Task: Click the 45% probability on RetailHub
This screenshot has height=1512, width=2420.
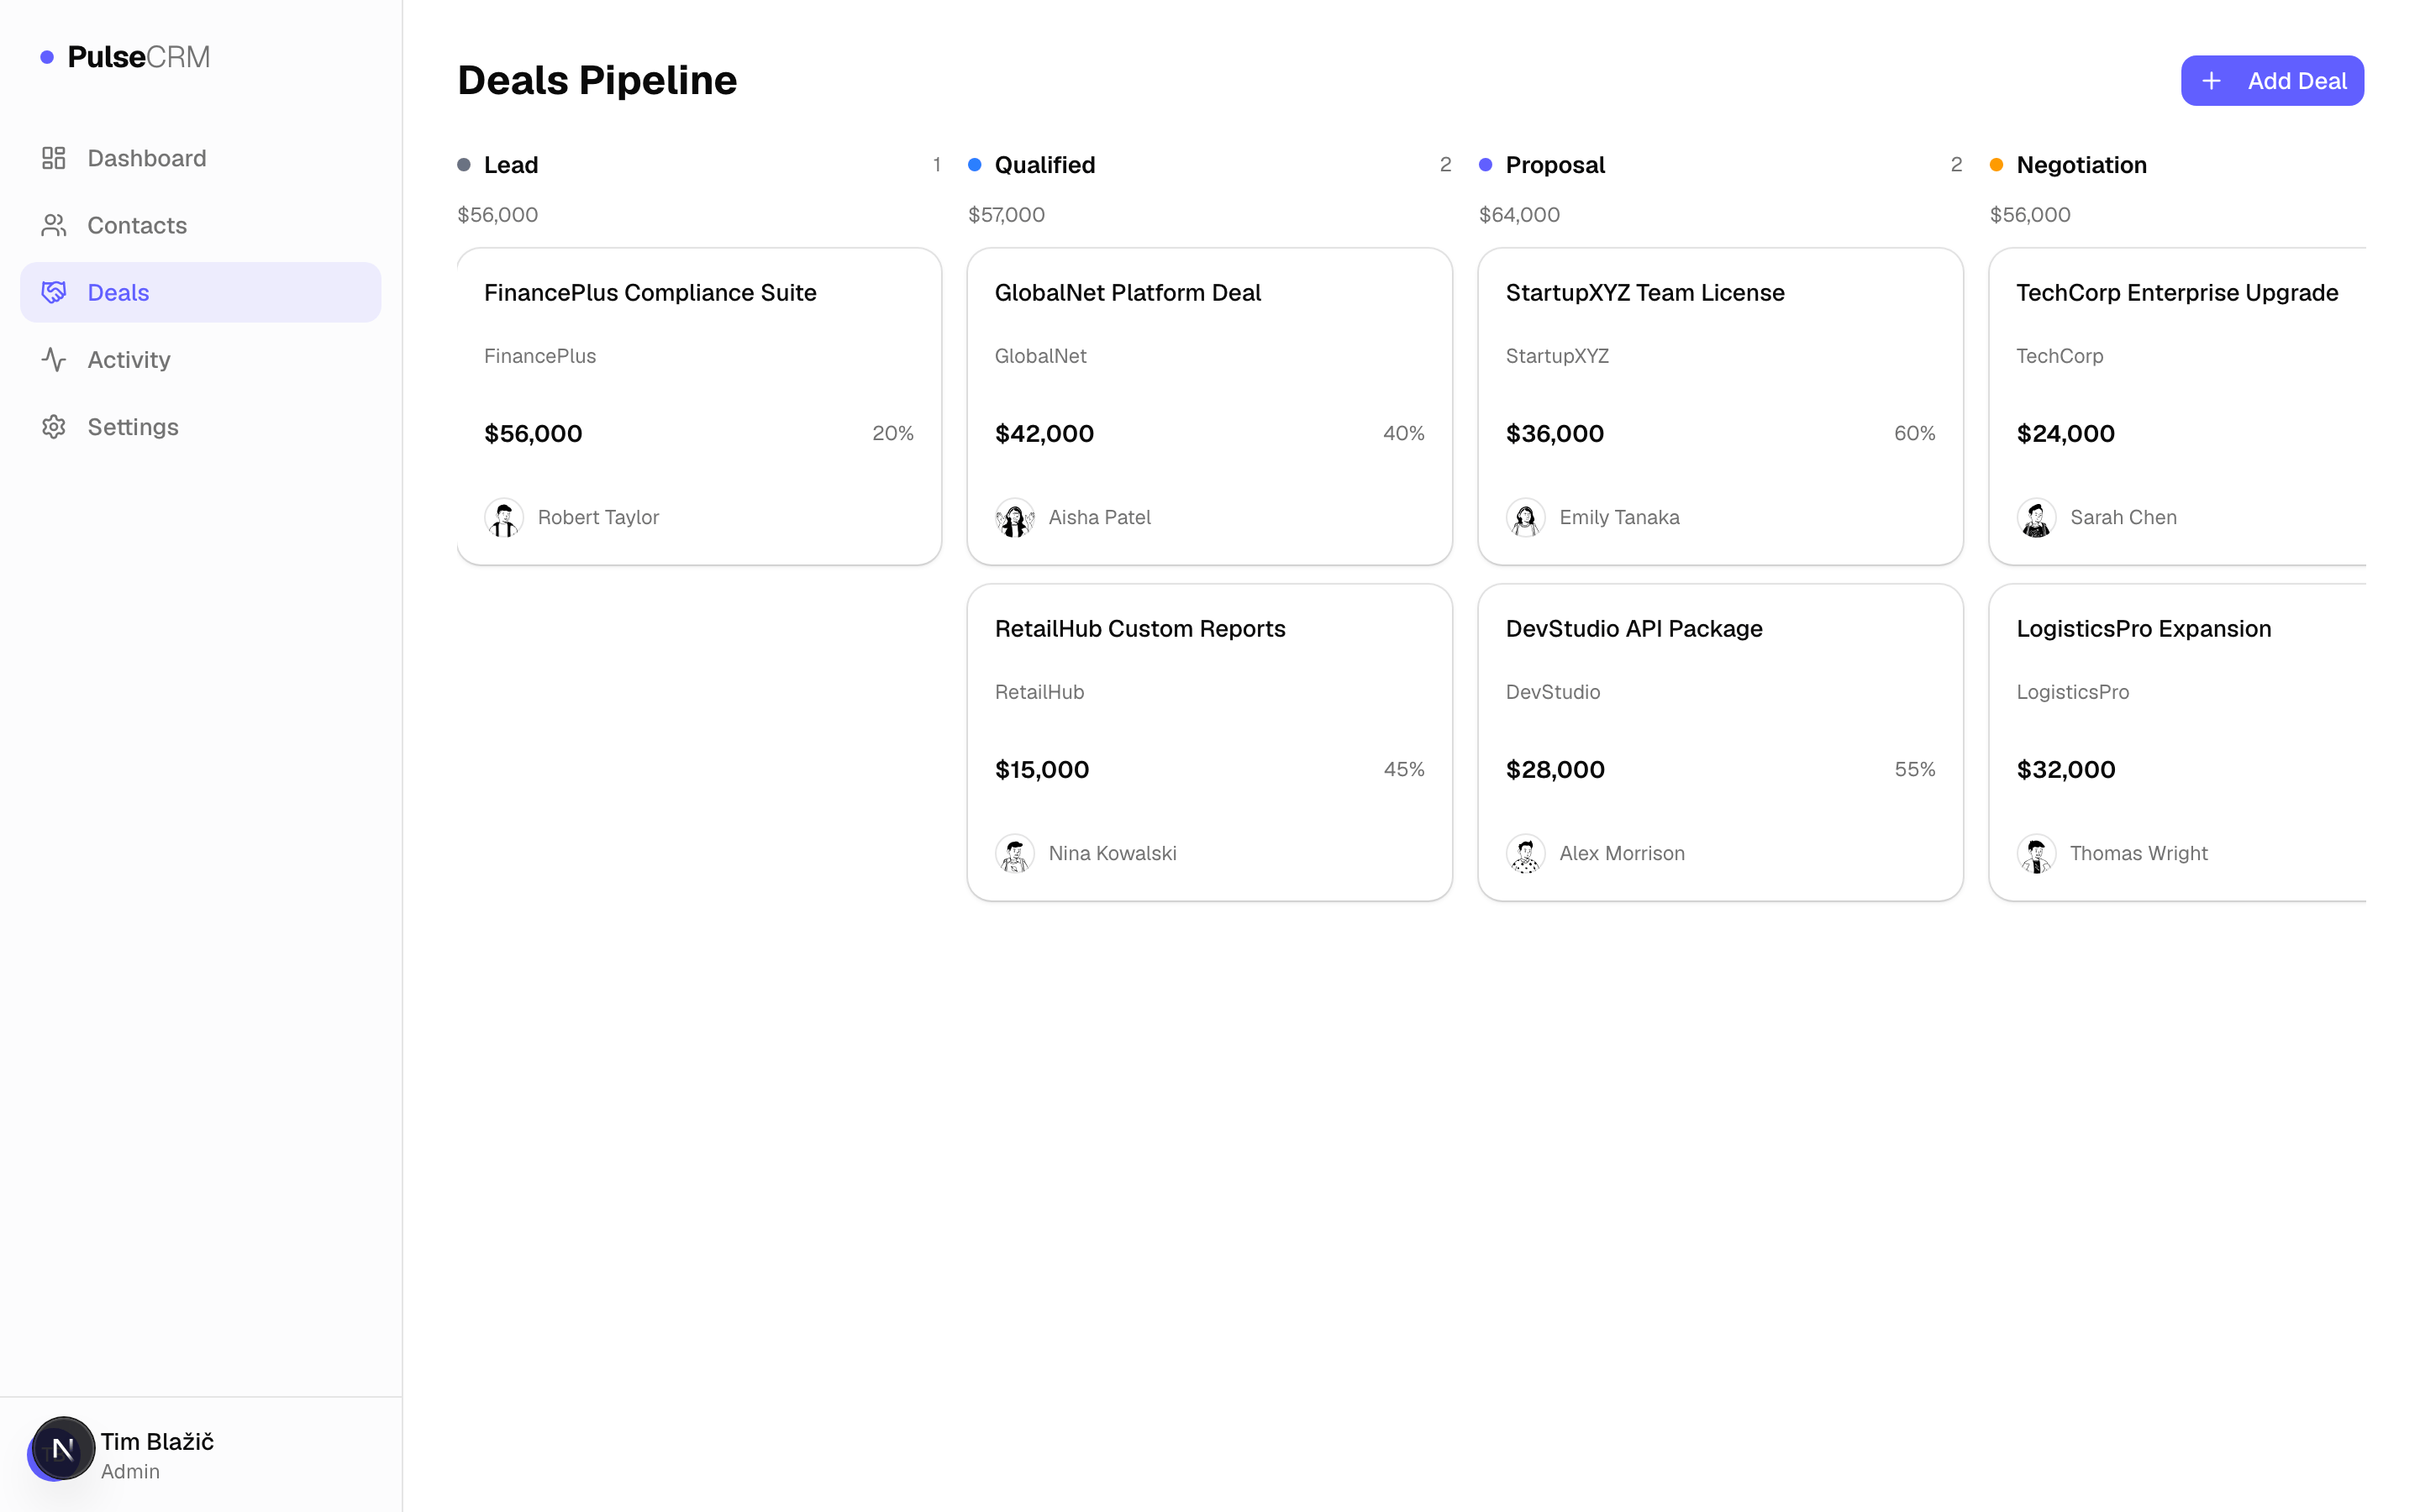Action: pyautogui.click(x=1404, y=769)
